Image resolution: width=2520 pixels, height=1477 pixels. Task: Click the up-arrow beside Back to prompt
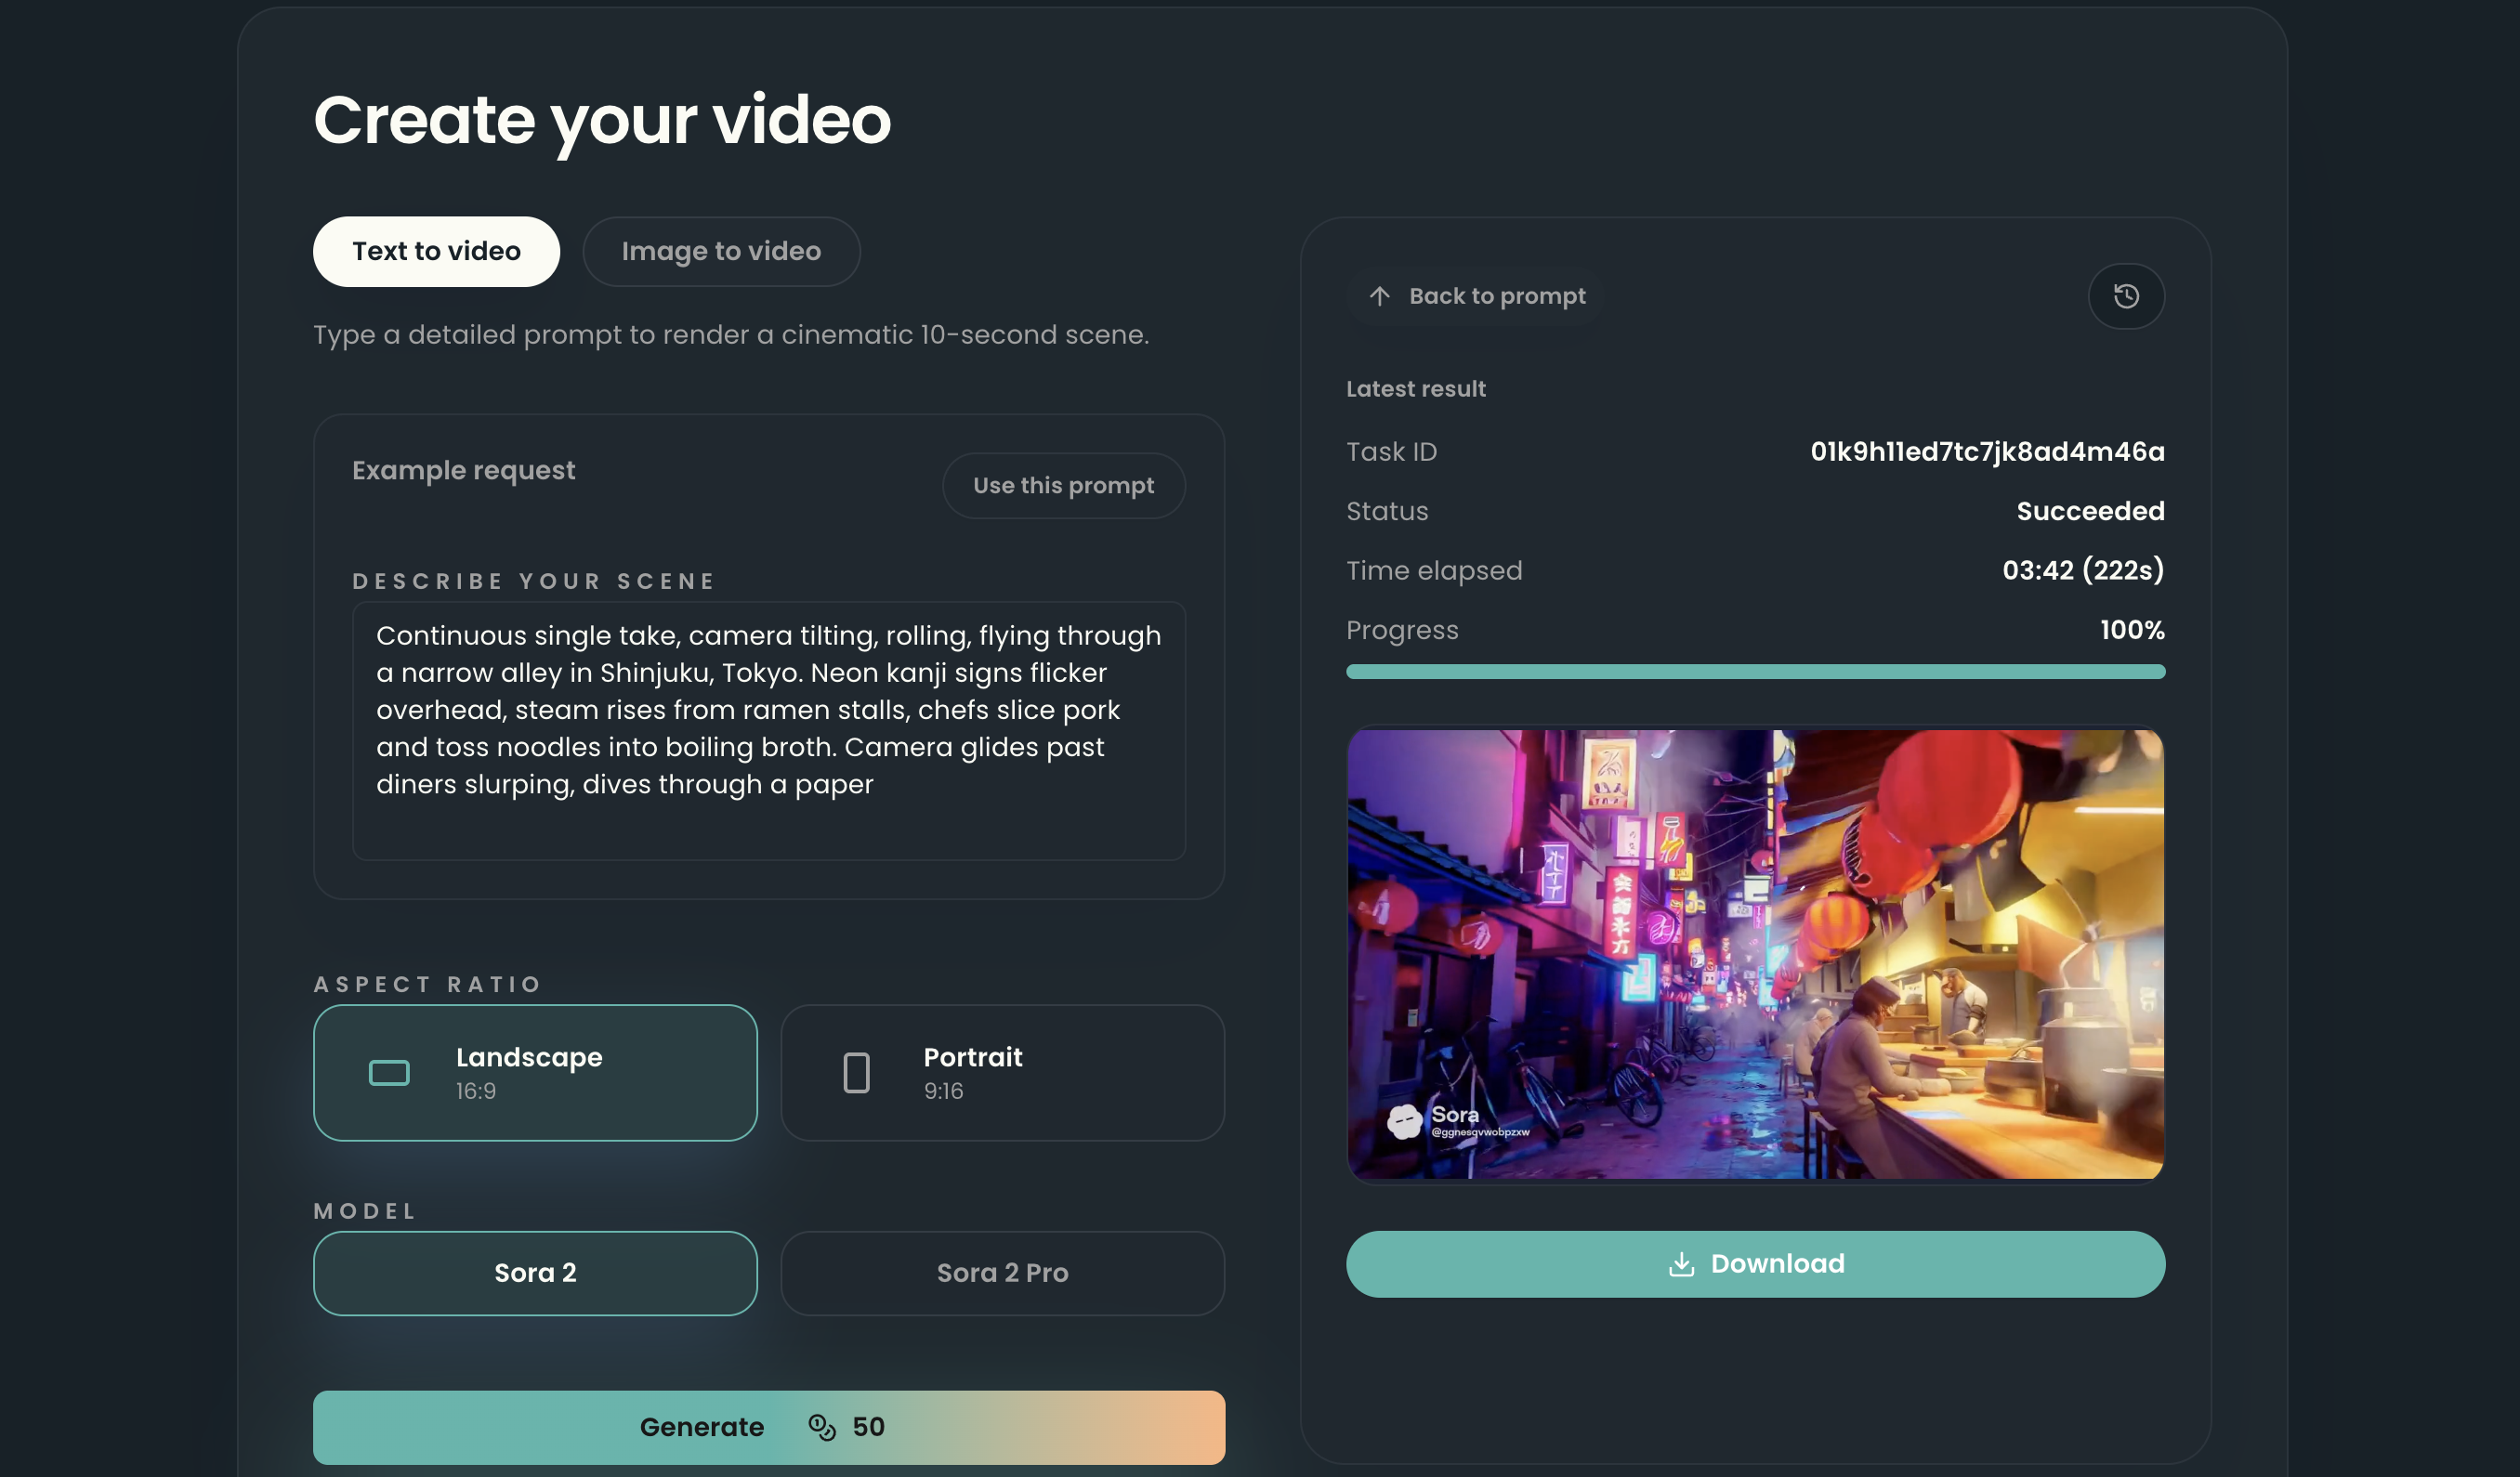click(x=1380, y=296)
